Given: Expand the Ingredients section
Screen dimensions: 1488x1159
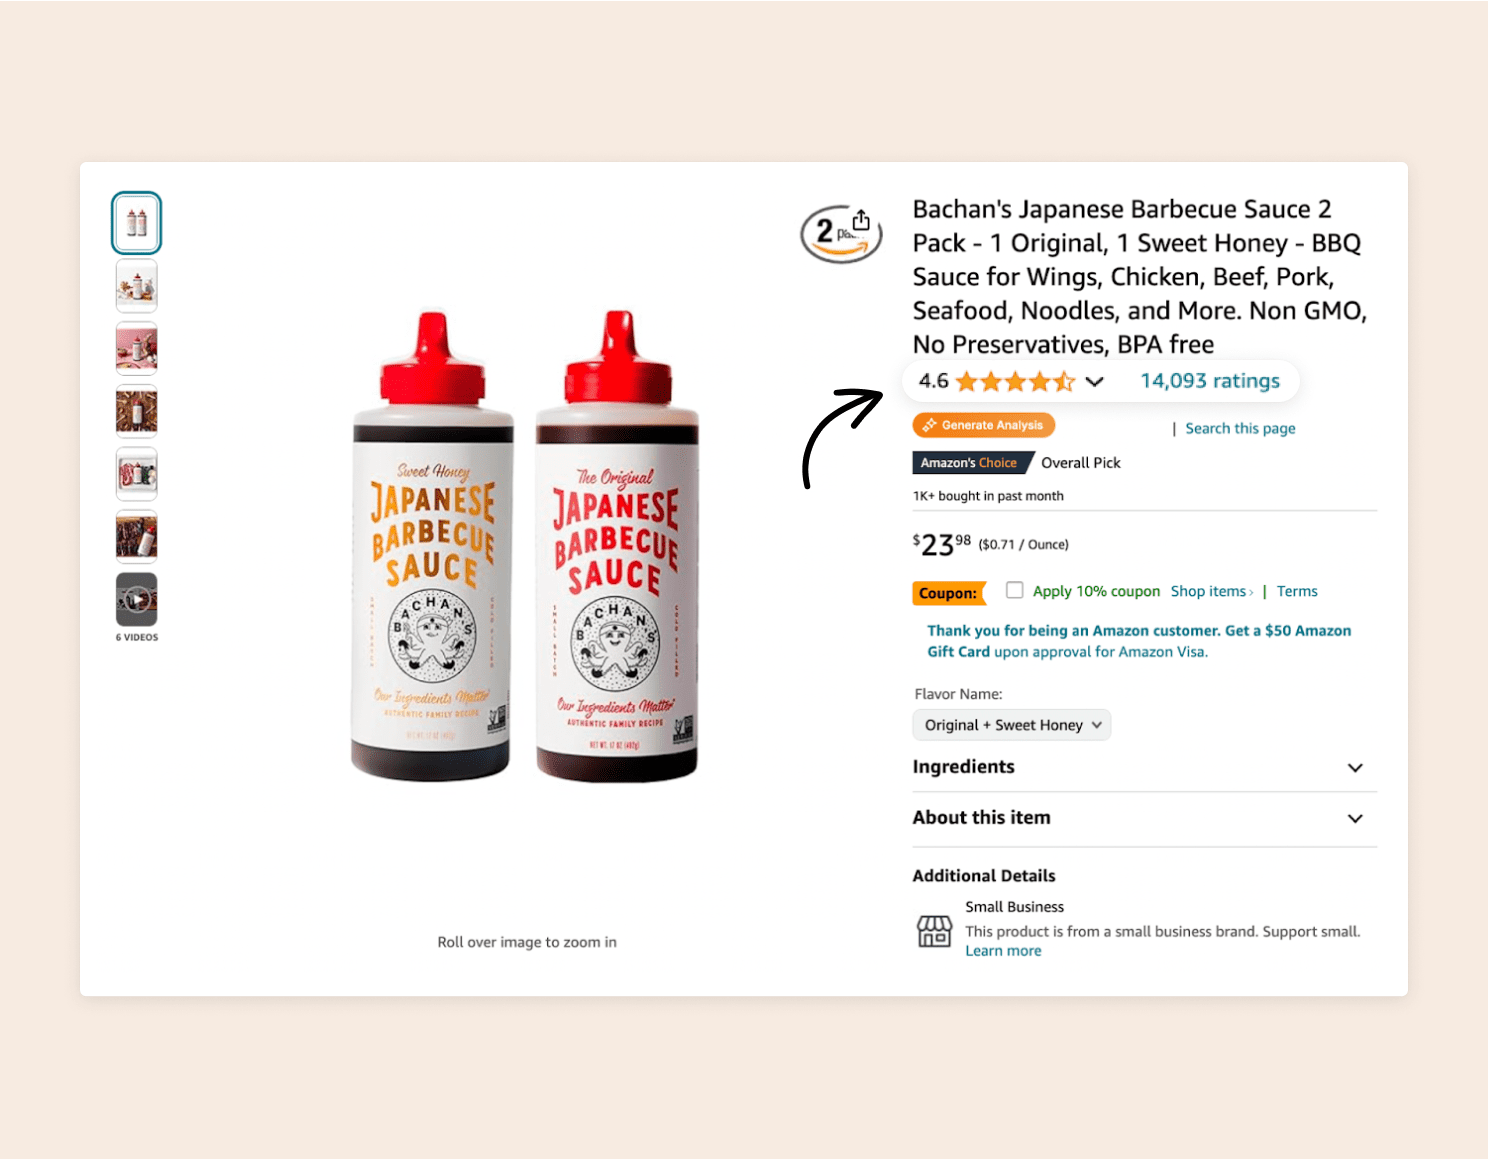Looking at the screenshot, I should click(1354, 767).
